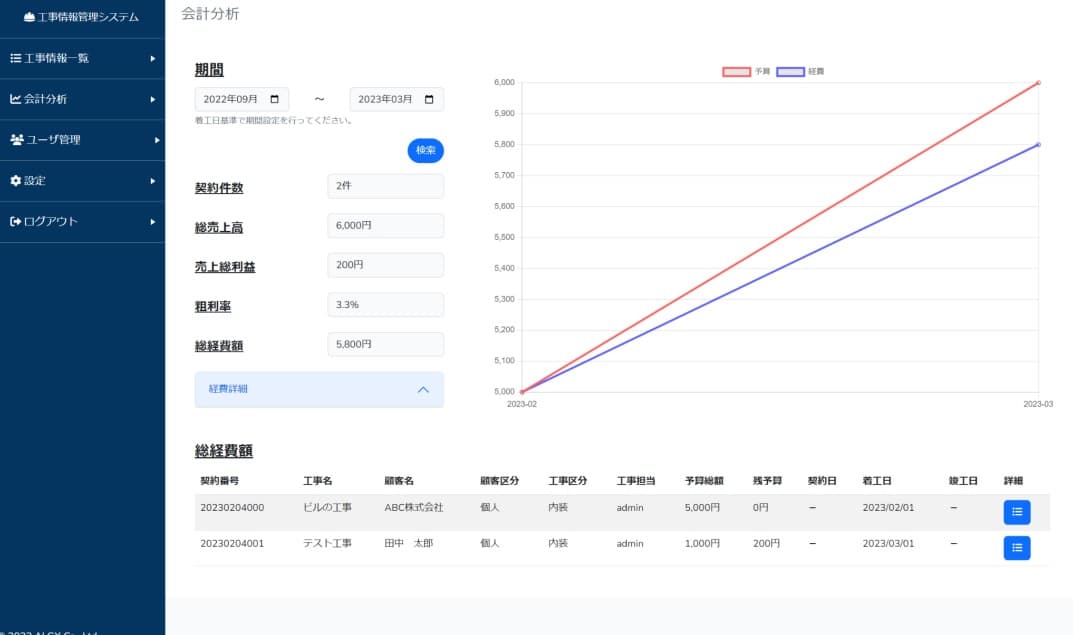This screenshot has height=635, width=1073.
Task: Select the ログアウト menu item
Action: click(82, 222)
